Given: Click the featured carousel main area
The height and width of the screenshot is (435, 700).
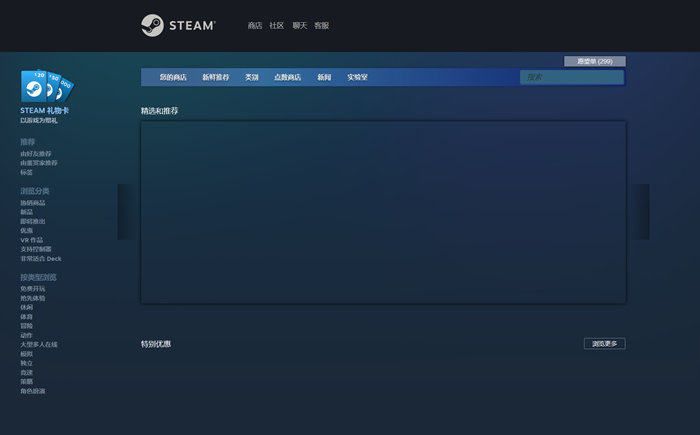Looking at the screenshot, I should pyautogui.click(x=383, y=212).
